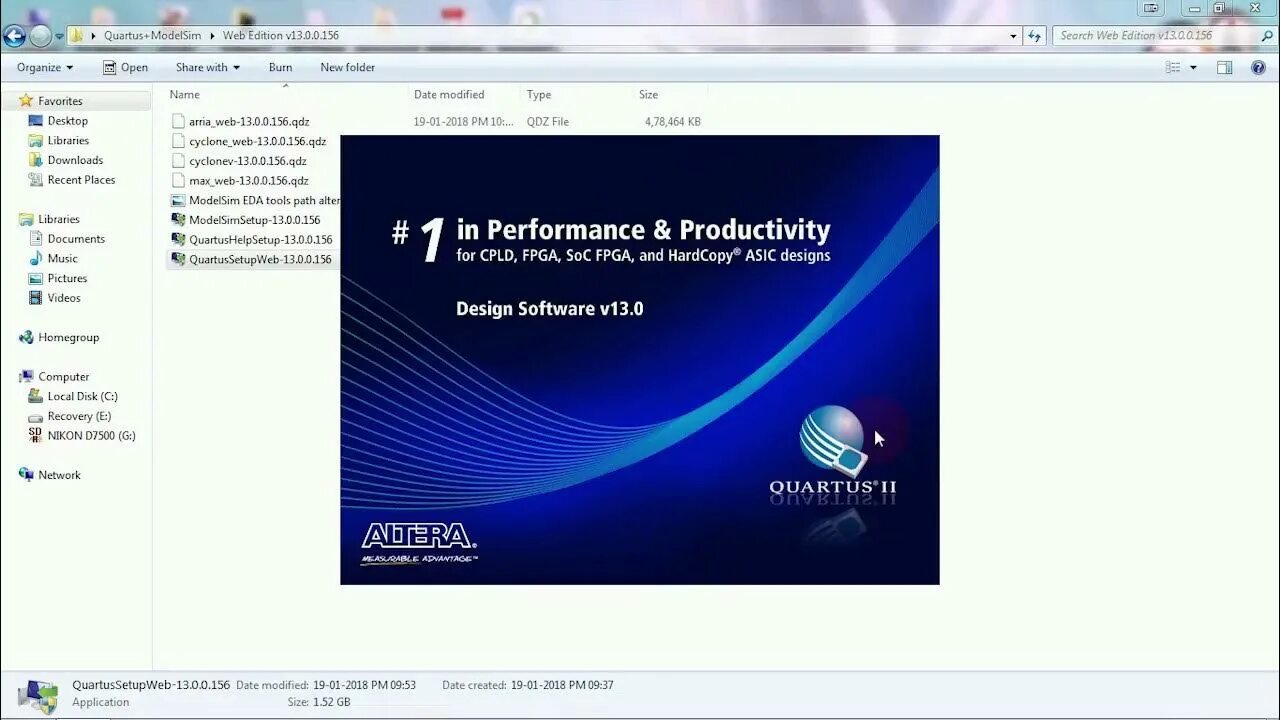Viewport: 1280px width, 720px height.
Task: Open the Documents library
Action: click(x=76, y=239)
